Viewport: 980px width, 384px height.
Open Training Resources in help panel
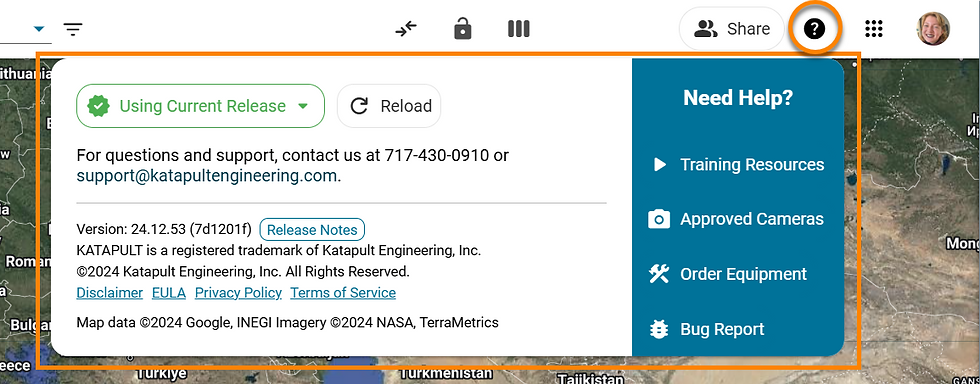pyautogui.click(x=738, y=164)
